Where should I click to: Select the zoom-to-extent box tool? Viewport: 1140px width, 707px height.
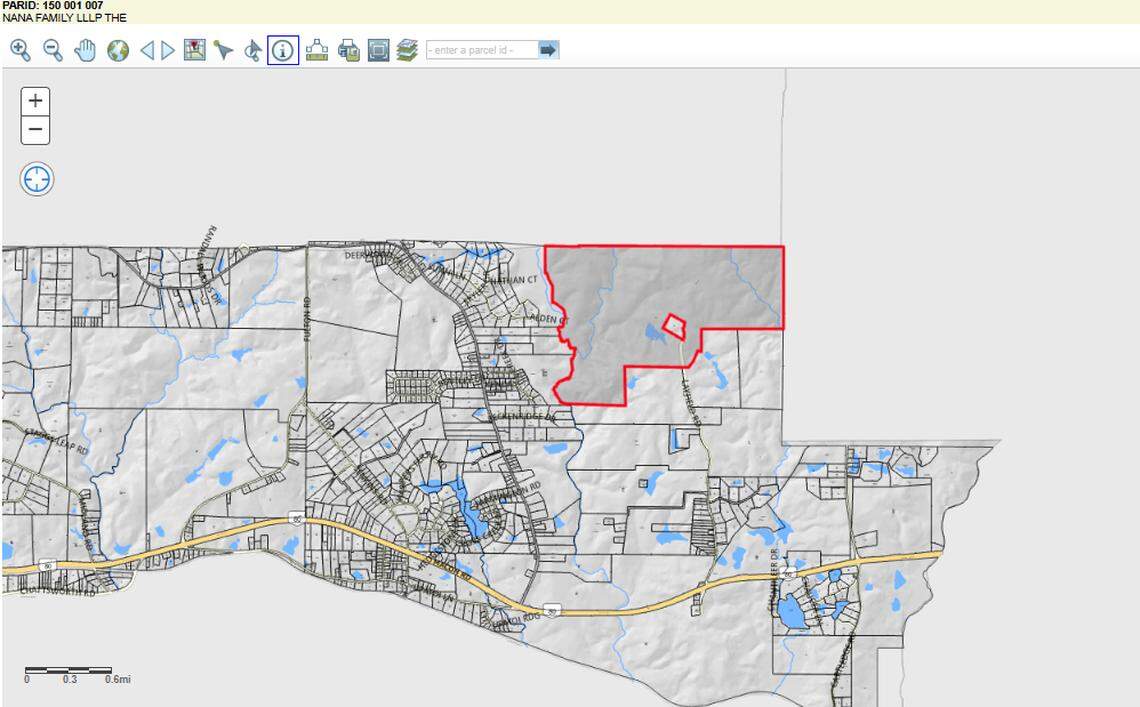pyautogui.click(x=378, y=49)
